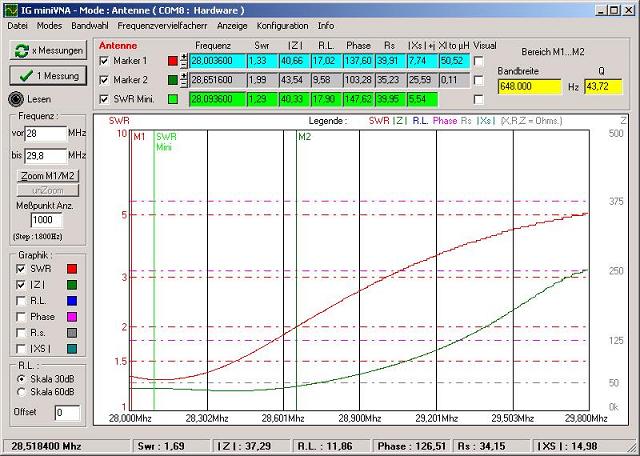
Task: Click the x Messungen refresh button
Action: [46, 49]
